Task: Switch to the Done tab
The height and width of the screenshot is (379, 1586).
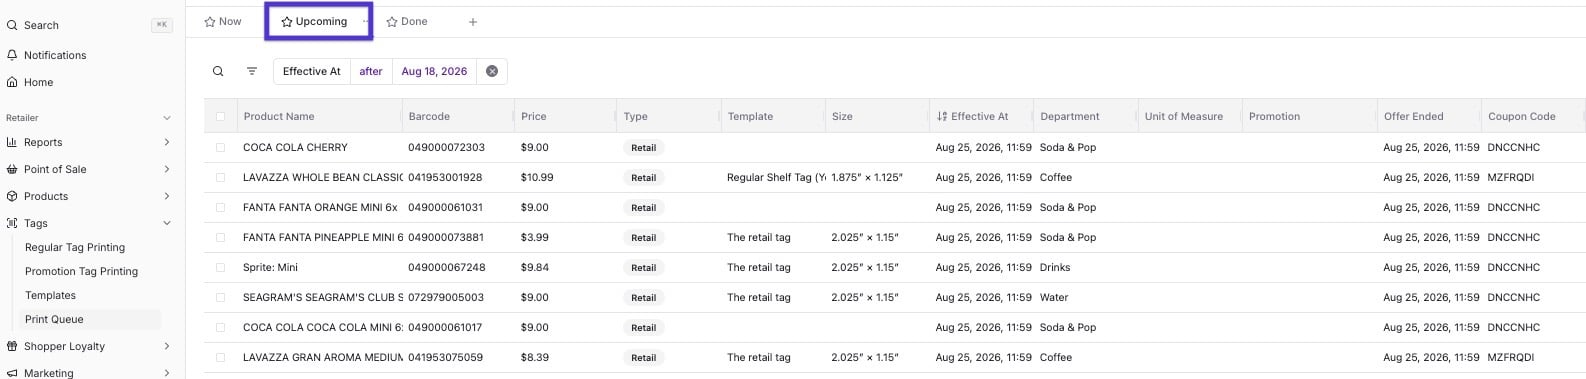Action: 407,21
